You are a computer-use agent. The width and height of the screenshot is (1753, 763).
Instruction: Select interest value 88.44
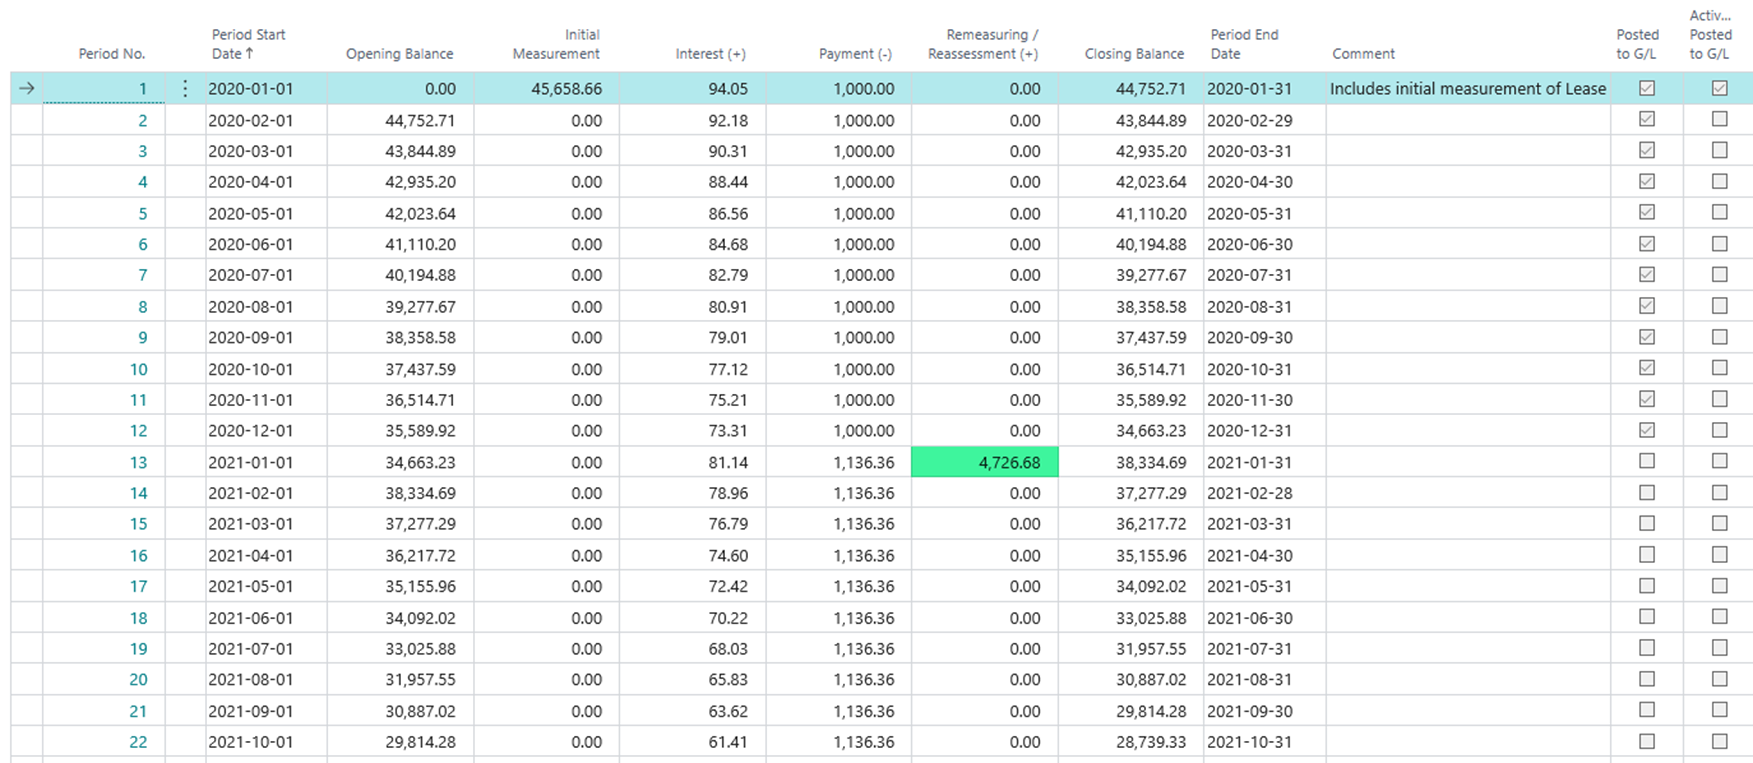728,183
